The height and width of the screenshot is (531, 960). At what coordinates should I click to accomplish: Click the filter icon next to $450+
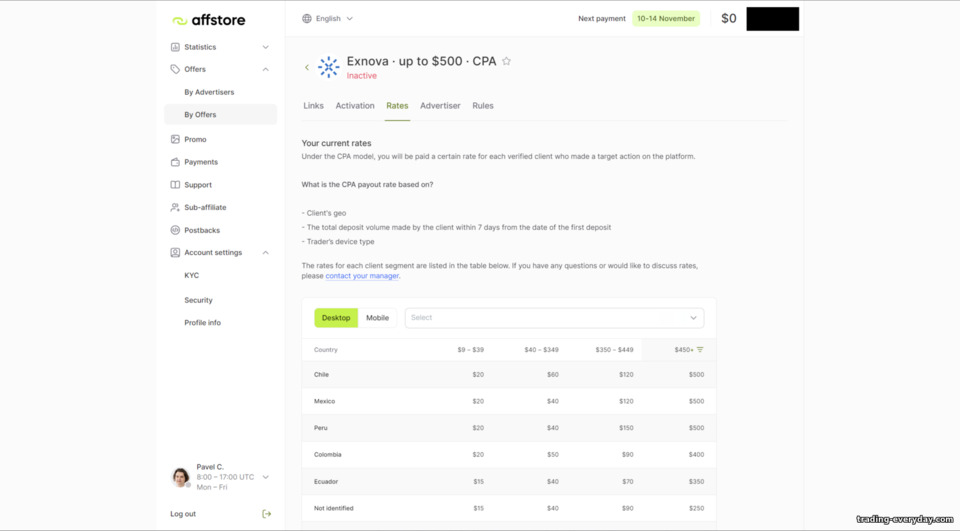700,350
